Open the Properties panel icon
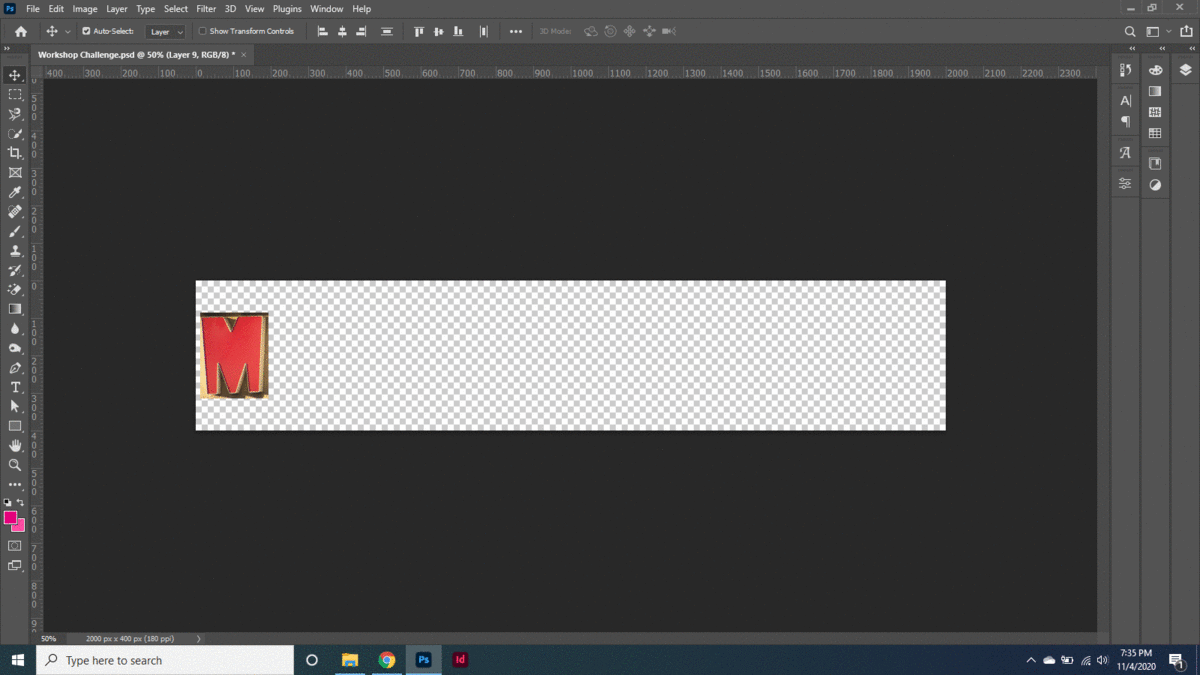Image resolution: width=1200 pixels, height=675 pixels. [x=1125, y=184]
